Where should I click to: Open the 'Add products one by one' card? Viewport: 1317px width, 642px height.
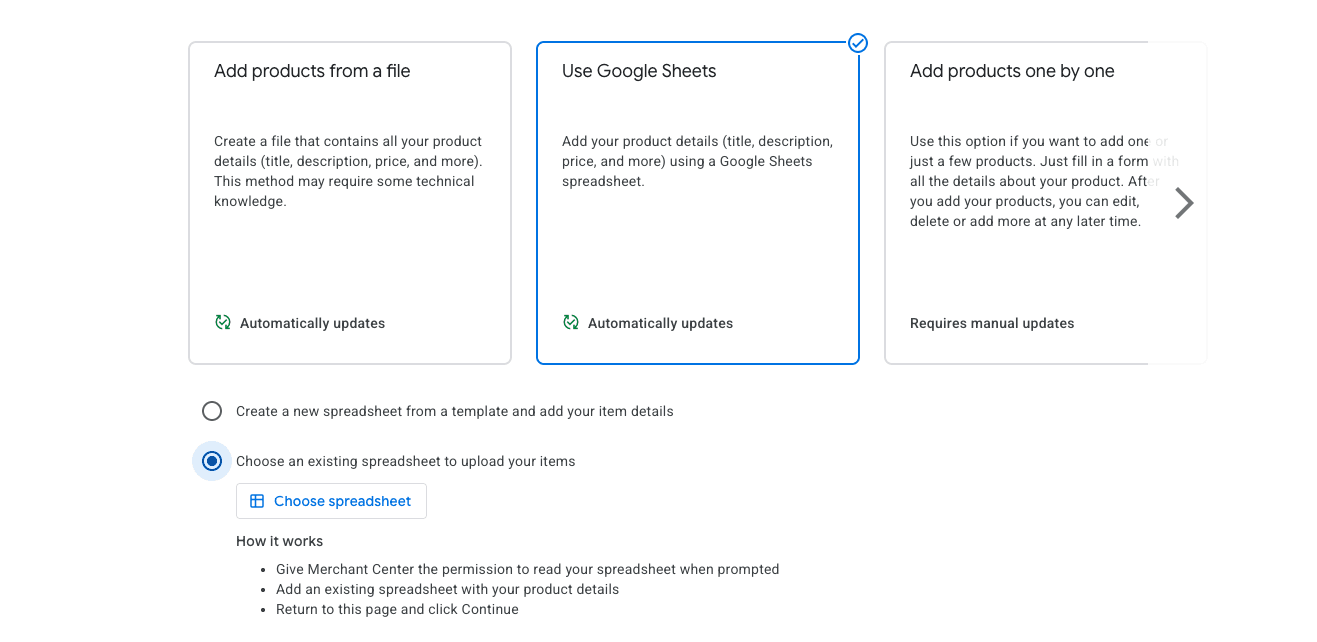[x=1044, y=202]
